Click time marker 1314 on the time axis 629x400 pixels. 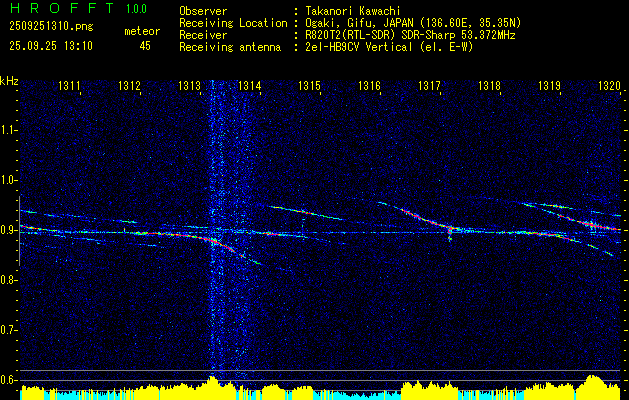(250, 85)
